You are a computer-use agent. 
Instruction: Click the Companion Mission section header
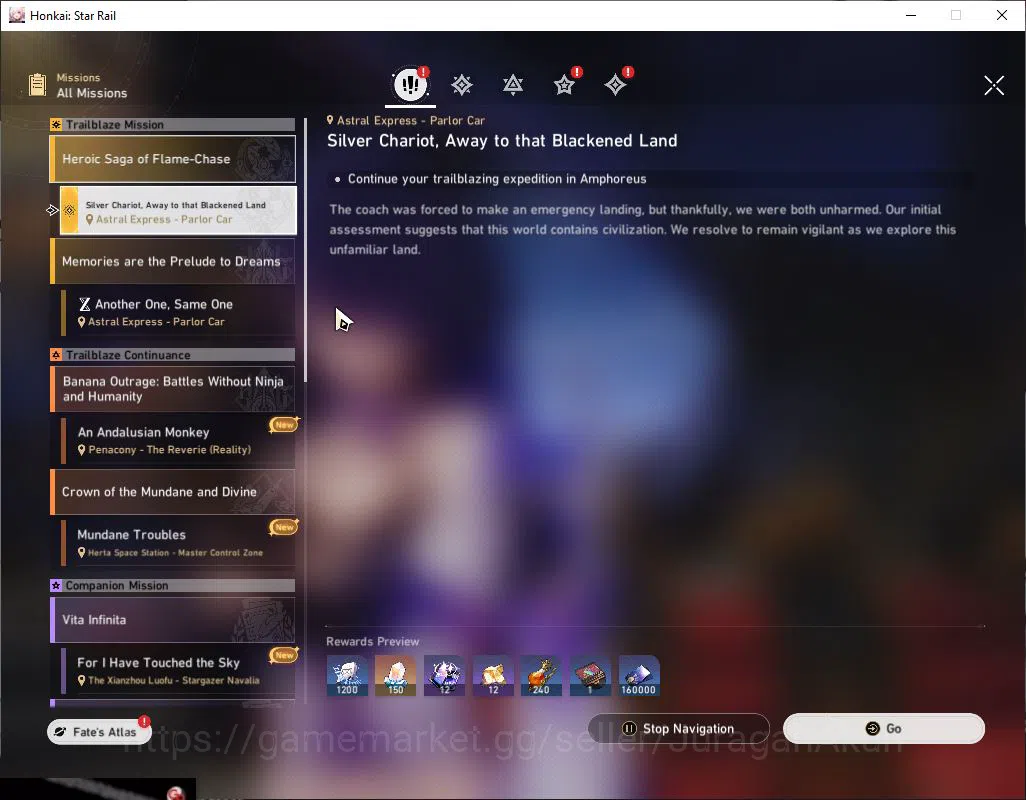173,585
